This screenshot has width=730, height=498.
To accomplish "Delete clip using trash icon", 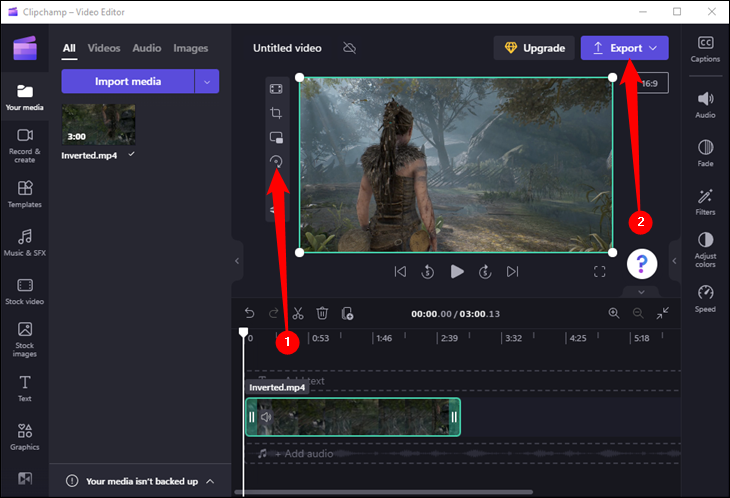I will (322, 313).
